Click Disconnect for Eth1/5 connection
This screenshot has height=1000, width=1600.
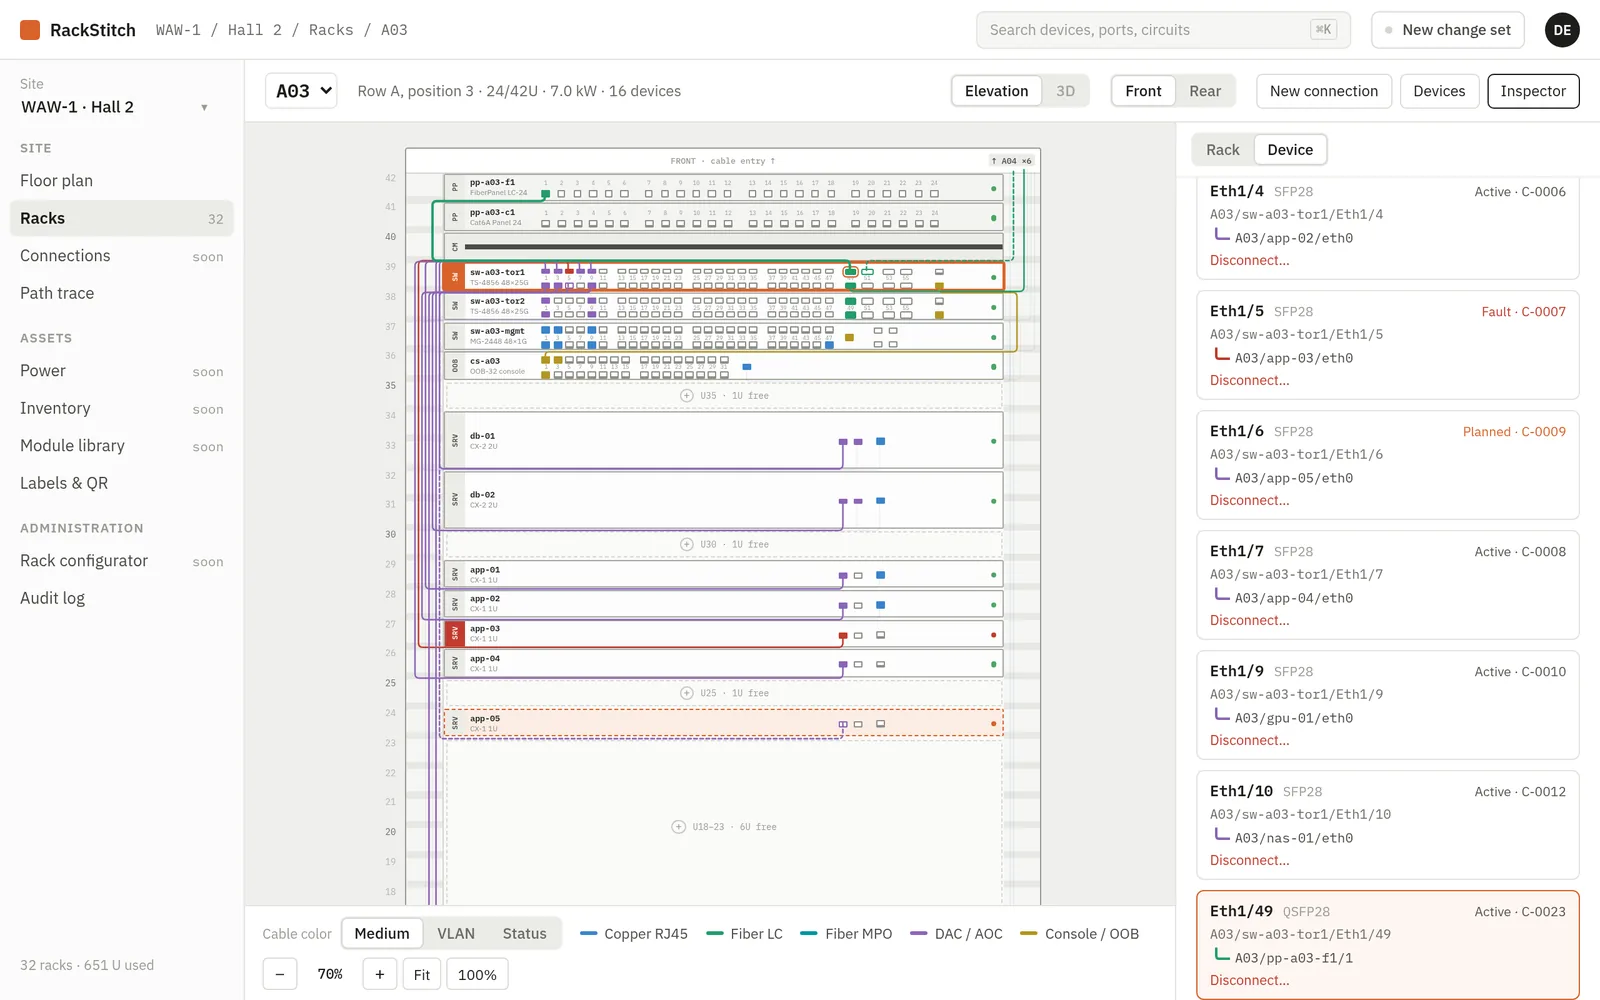pyautogui.click(x=1249, y=380)
